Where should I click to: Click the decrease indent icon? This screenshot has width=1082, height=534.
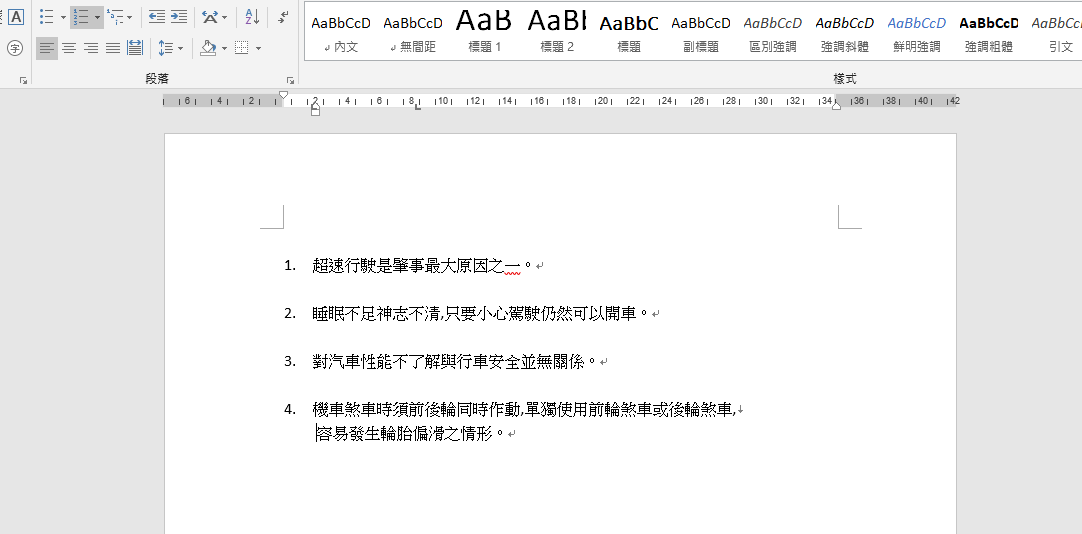[157, 17]
